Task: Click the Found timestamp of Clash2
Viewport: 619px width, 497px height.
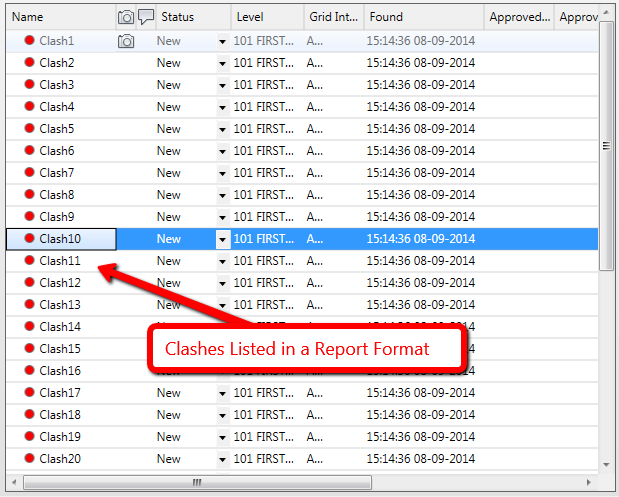Action: coord(420,63)
